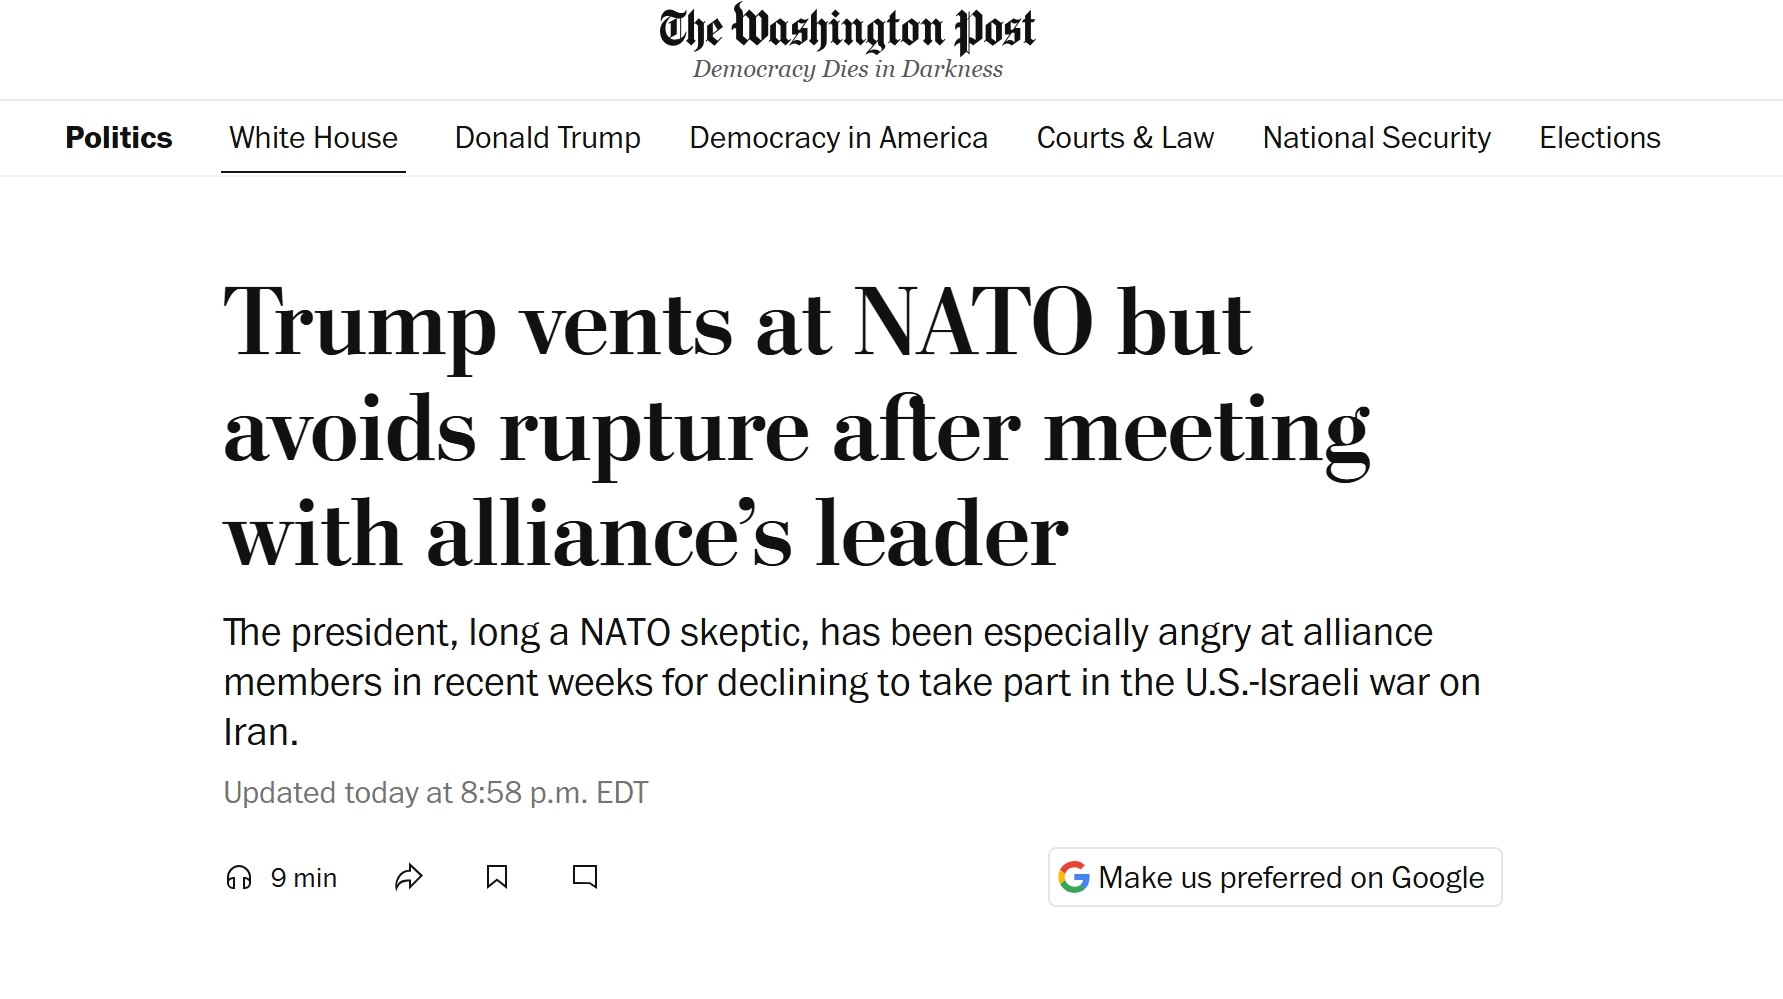Image resolution: width=1783 pixels, height=999 pixels.
Task: Click Make us preferred on Google
Action: pyautogui.click(x=1290, y=877)
